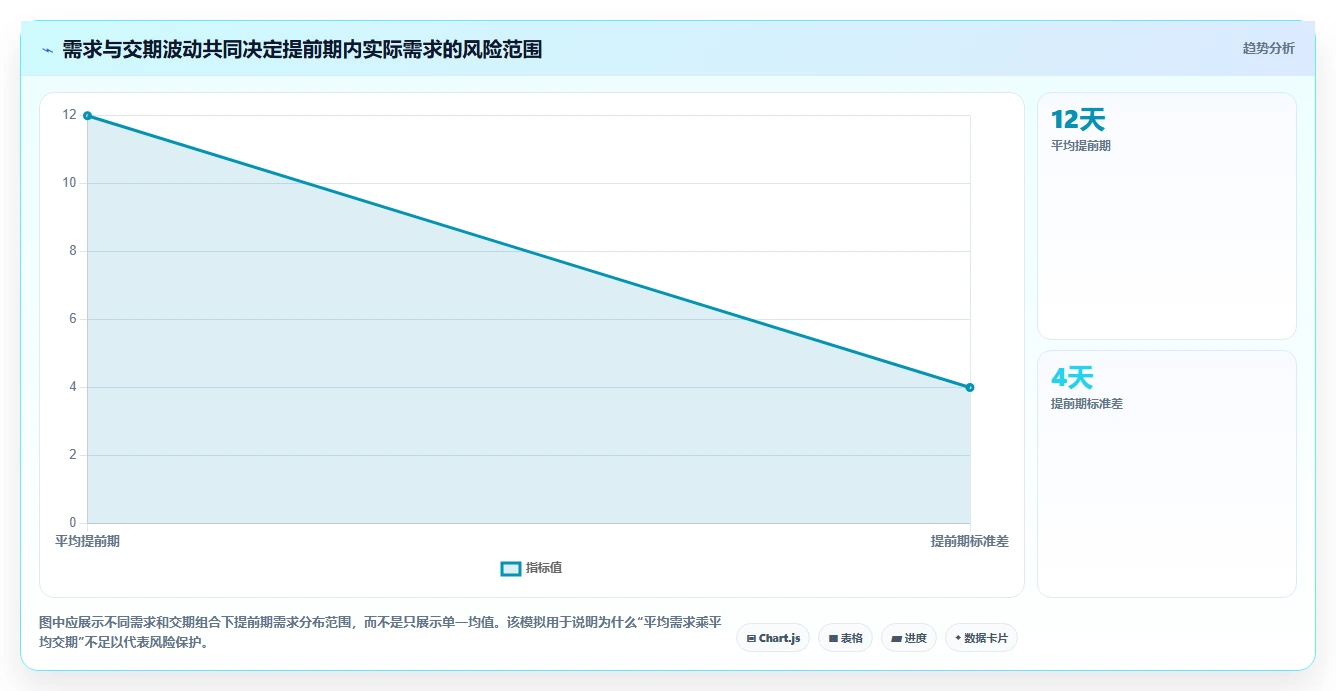The image size is (1336, 691).
Task: Click the 平均提前期 card caption
Action: (x=1080, y=146)
